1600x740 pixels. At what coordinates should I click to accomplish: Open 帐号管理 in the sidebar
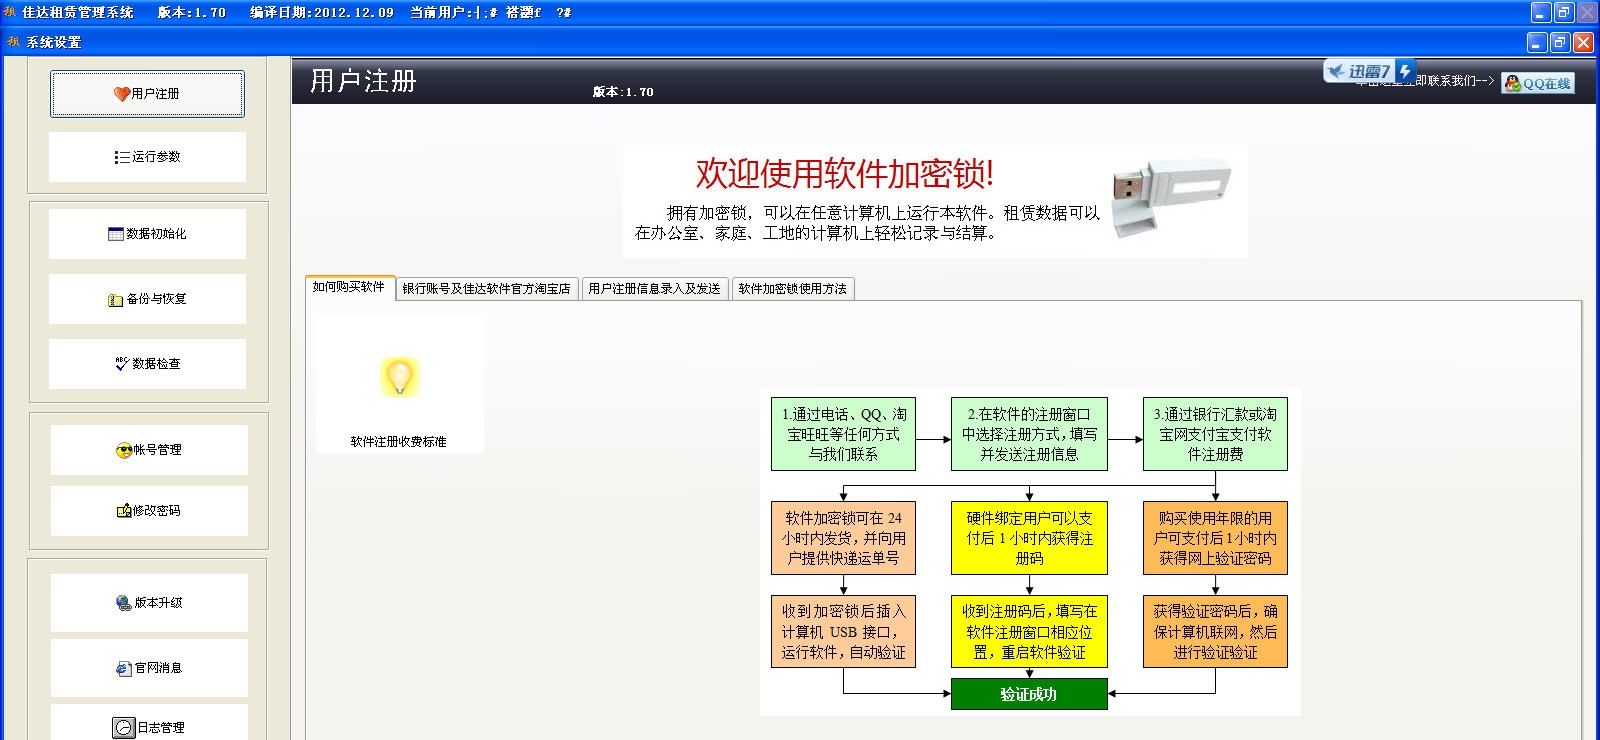(149, 450)
